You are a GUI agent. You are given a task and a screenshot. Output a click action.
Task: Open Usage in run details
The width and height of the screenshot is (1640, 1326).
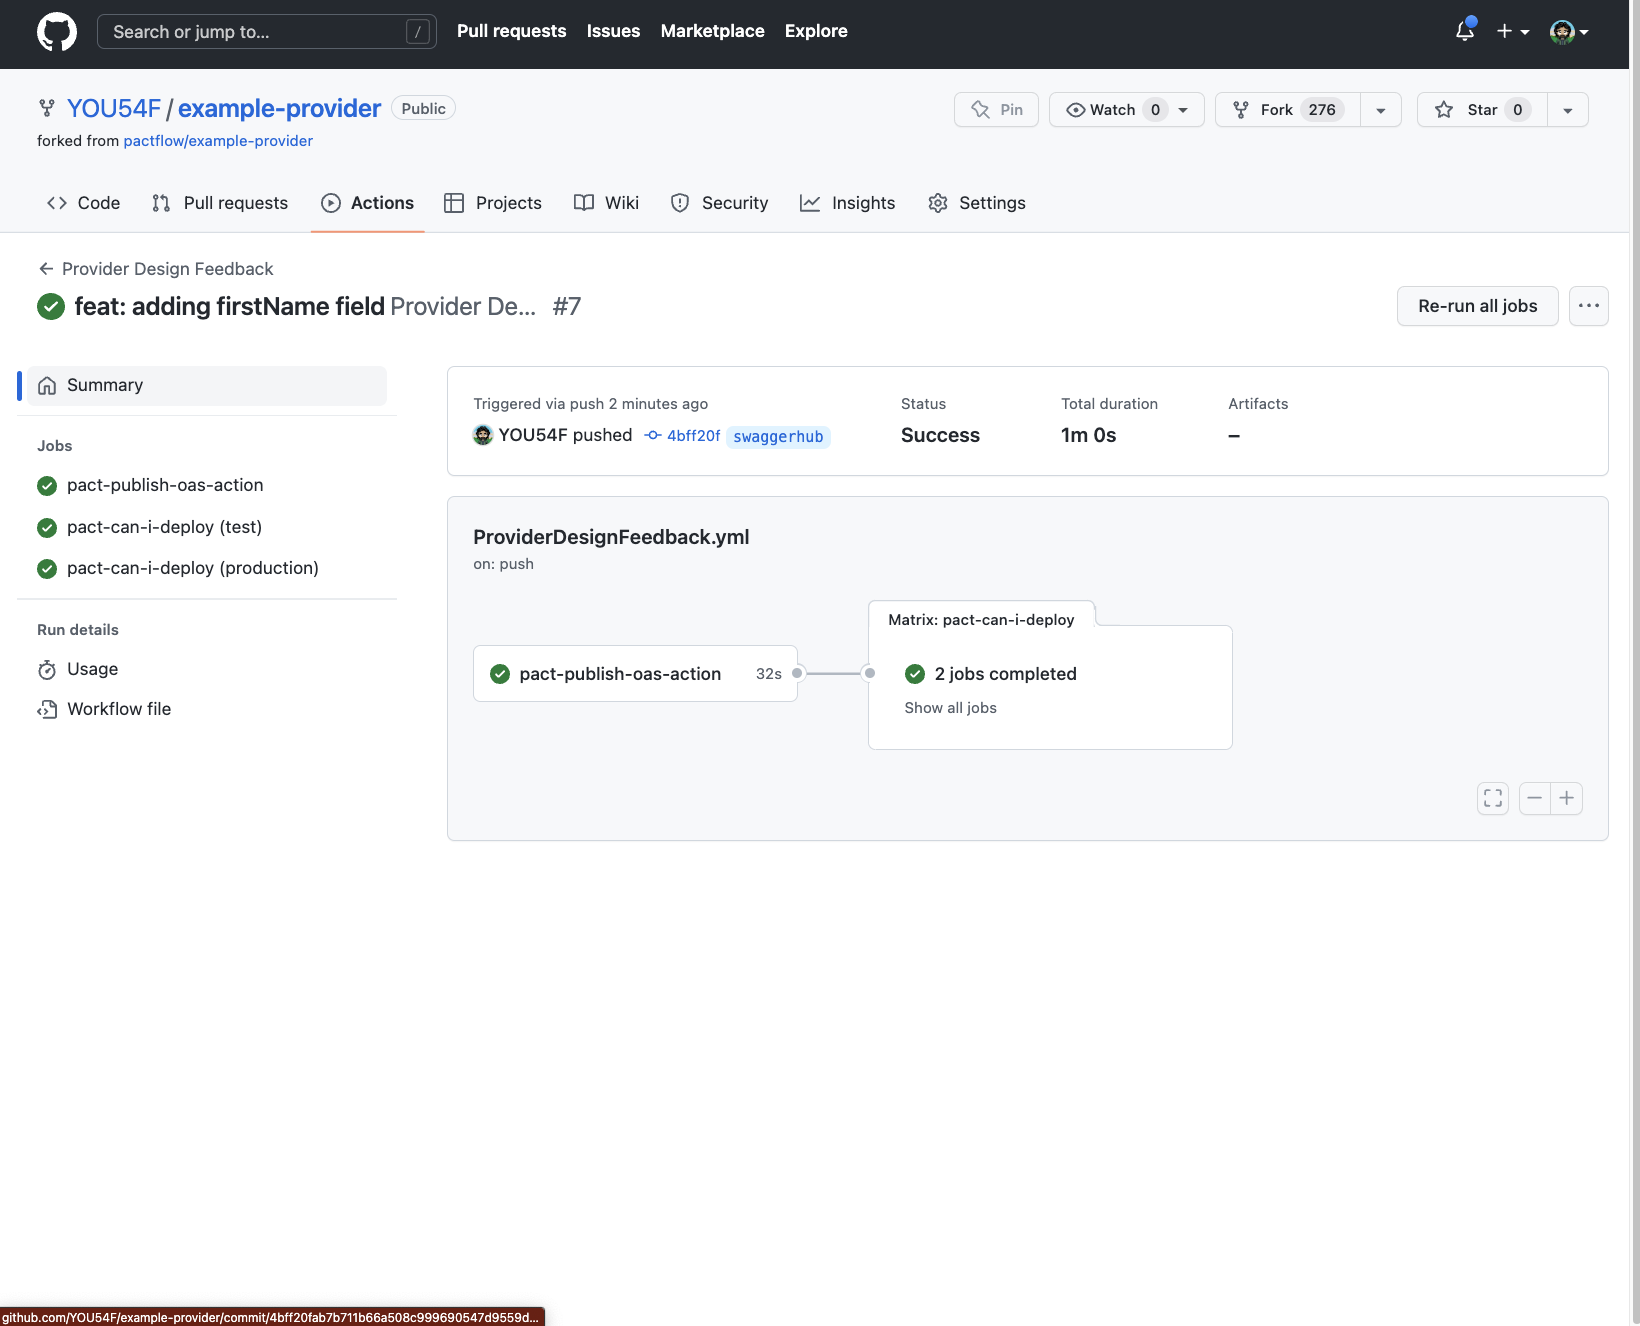coord(91,669)
